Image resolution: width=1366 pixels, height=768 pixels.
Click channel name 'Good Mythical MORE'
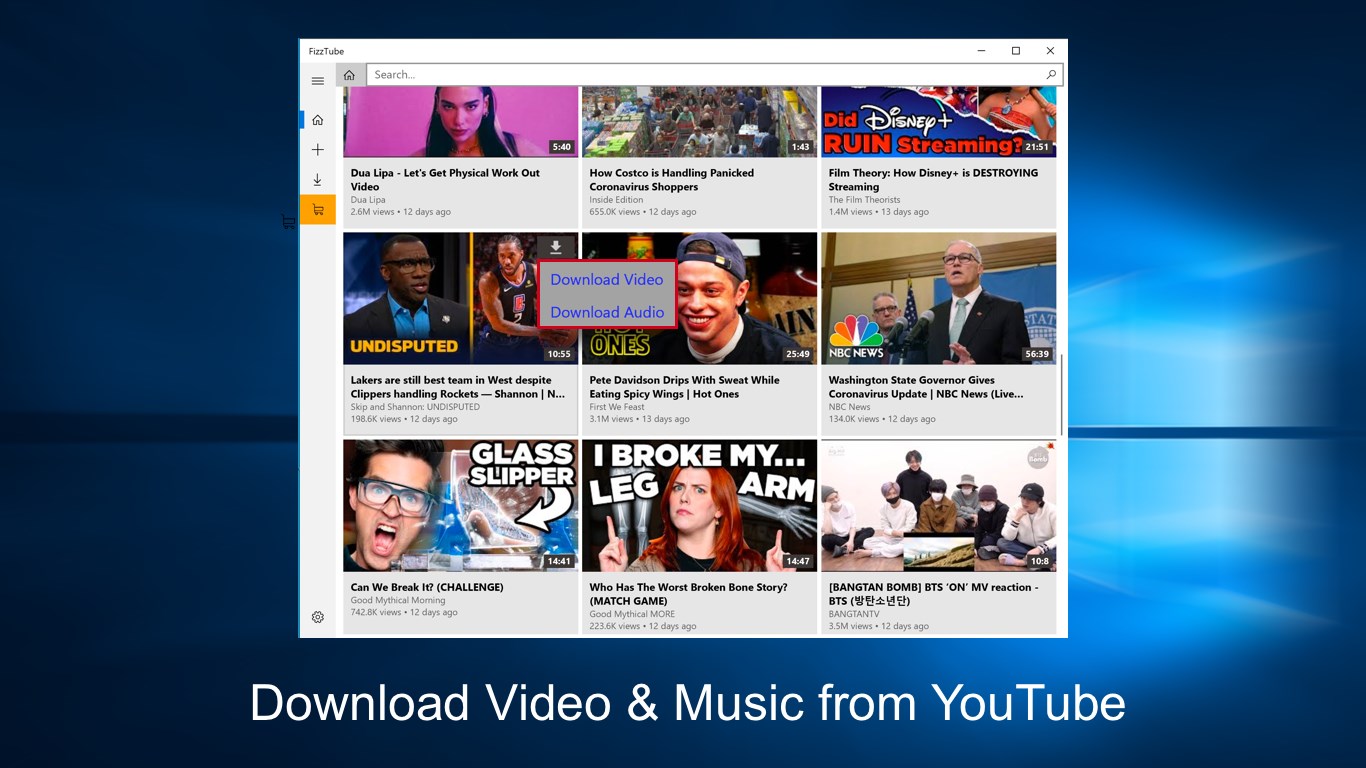pos(632,614)
